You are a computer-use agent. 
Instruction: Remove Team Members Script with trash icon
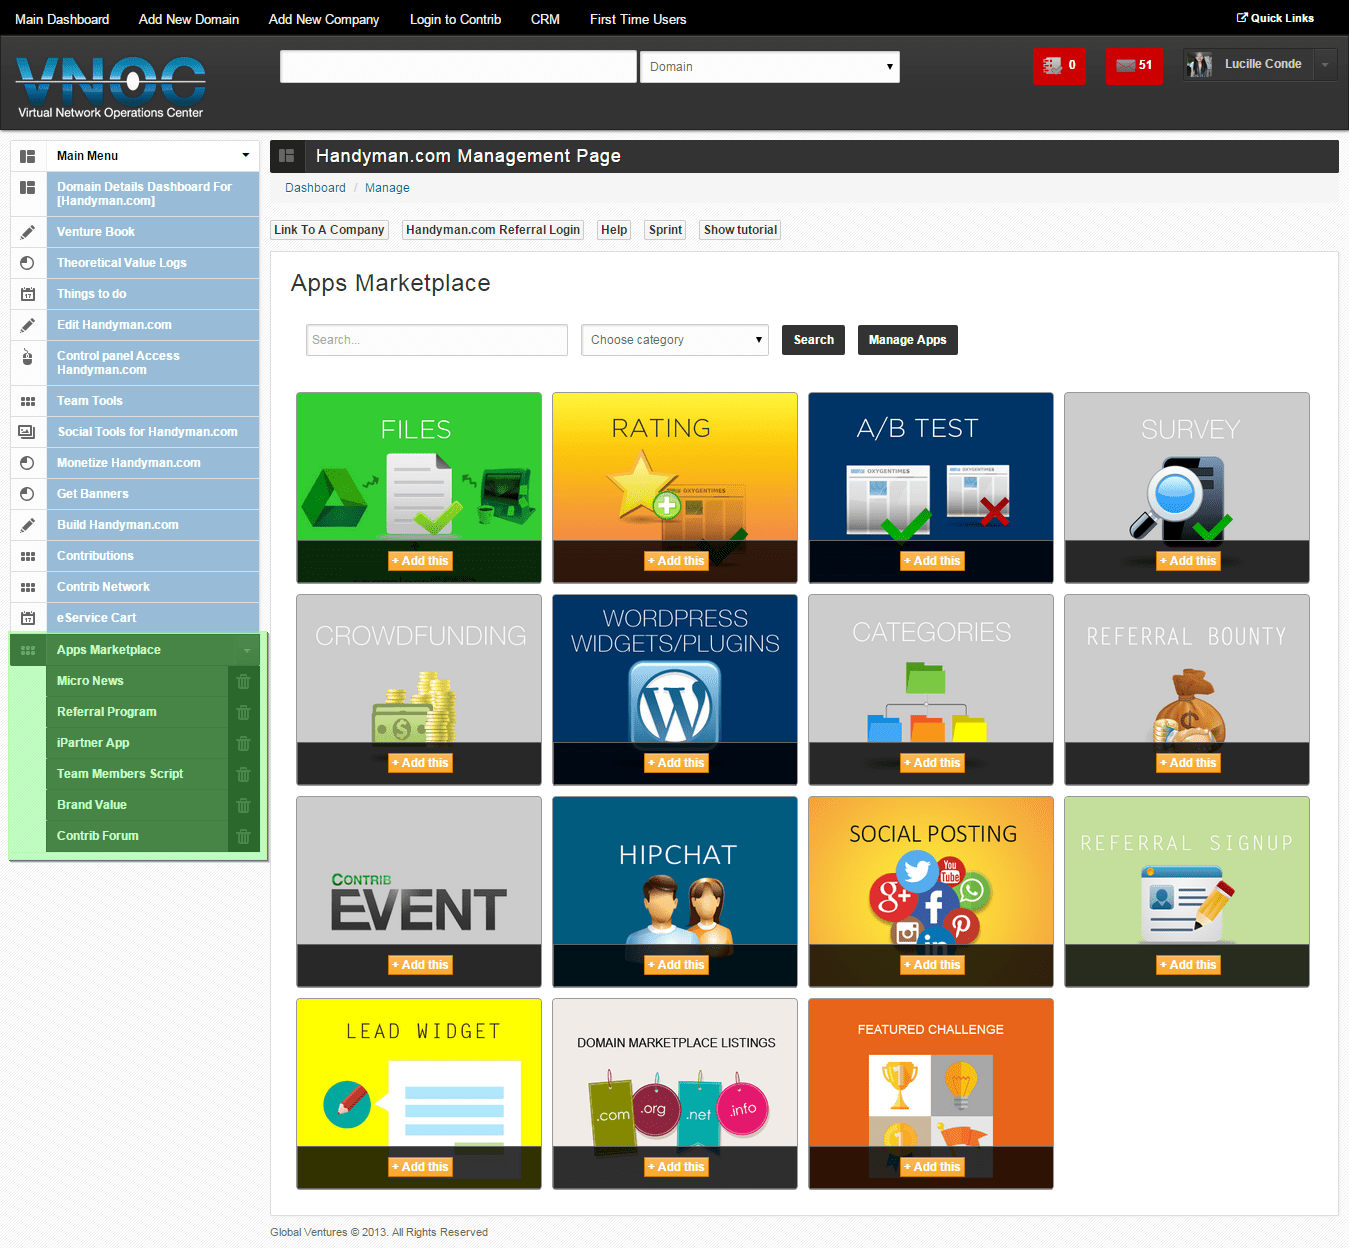click(x=243, y=774)
